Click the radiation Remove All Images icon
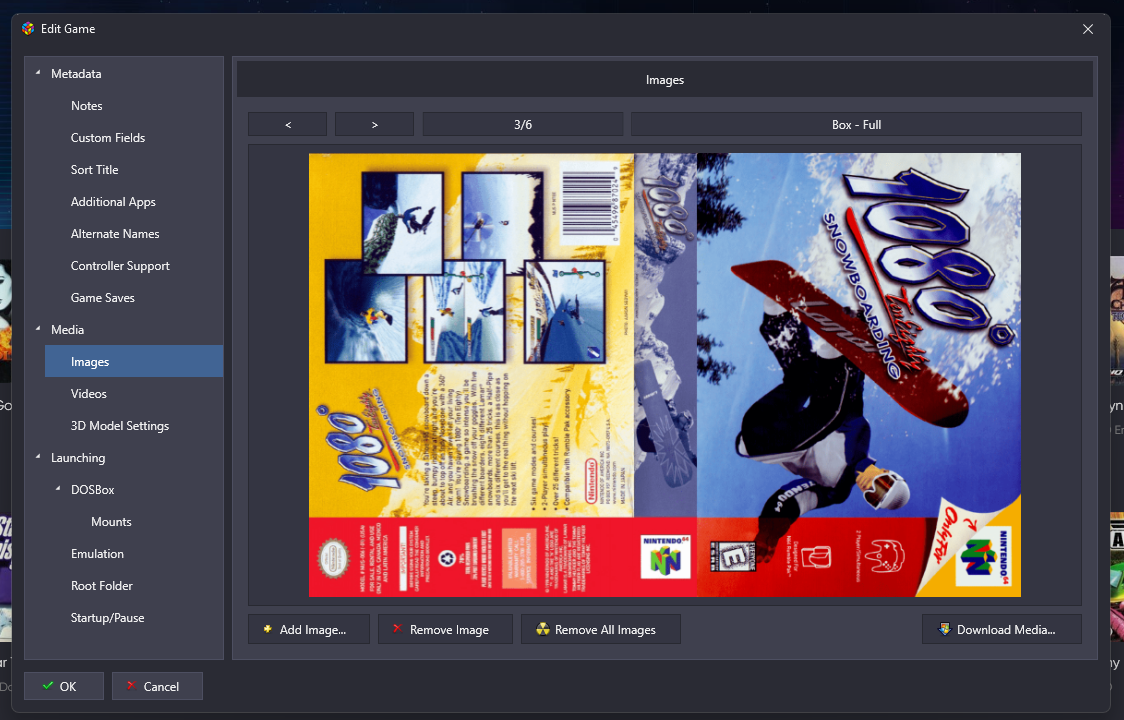The width and height of the screenshot is (1124, 720). pos(543,629)
